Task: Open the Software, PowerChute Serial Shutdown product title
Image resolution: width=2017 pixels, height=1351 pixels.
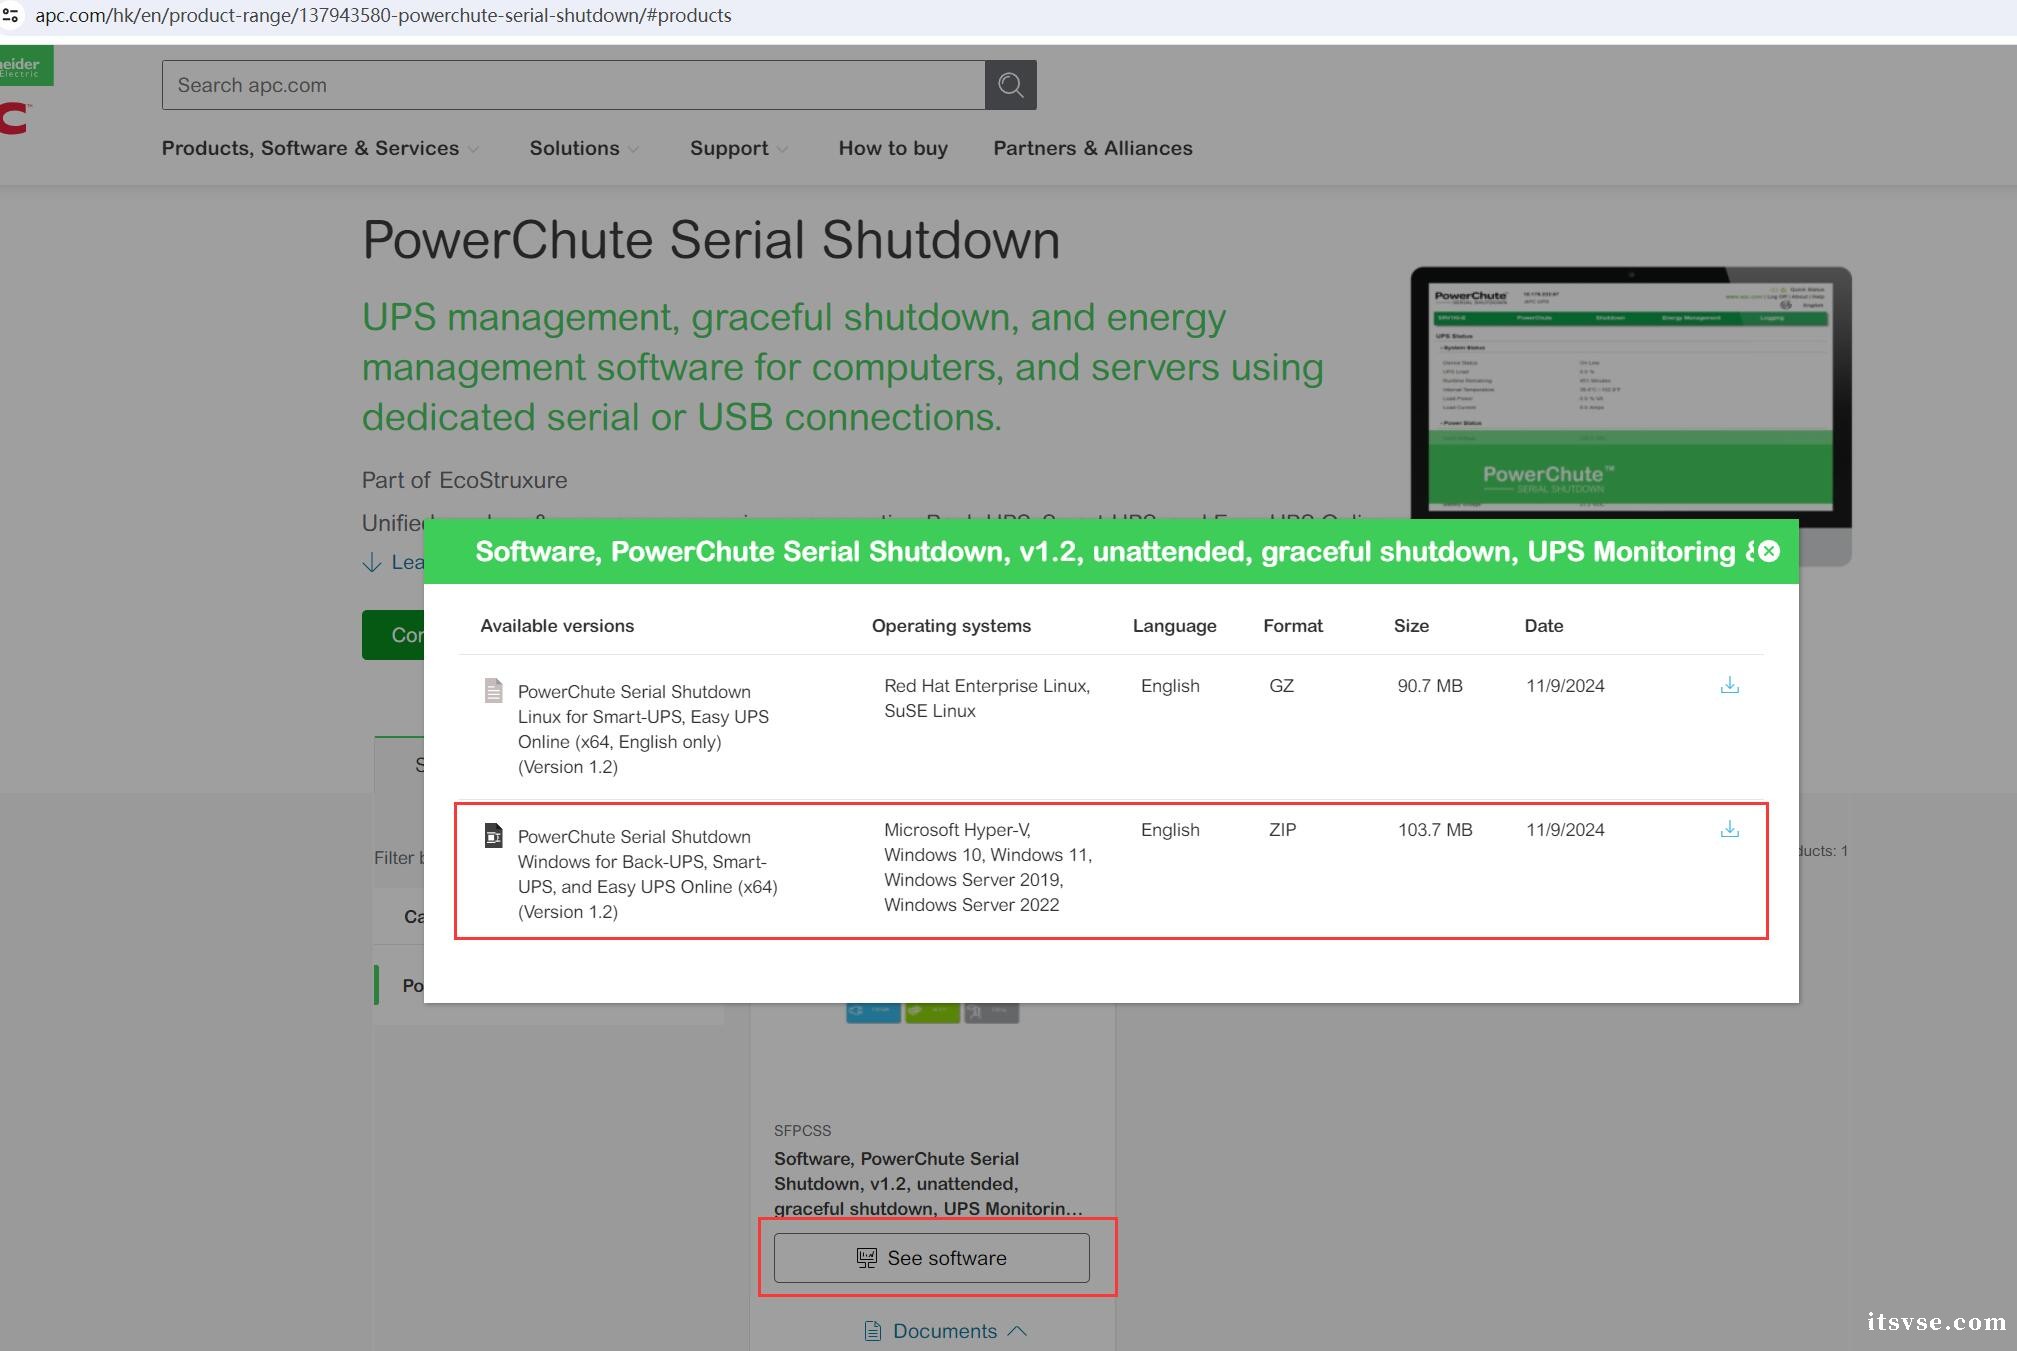Action: pyautogui.click(x=927, y=1183)
